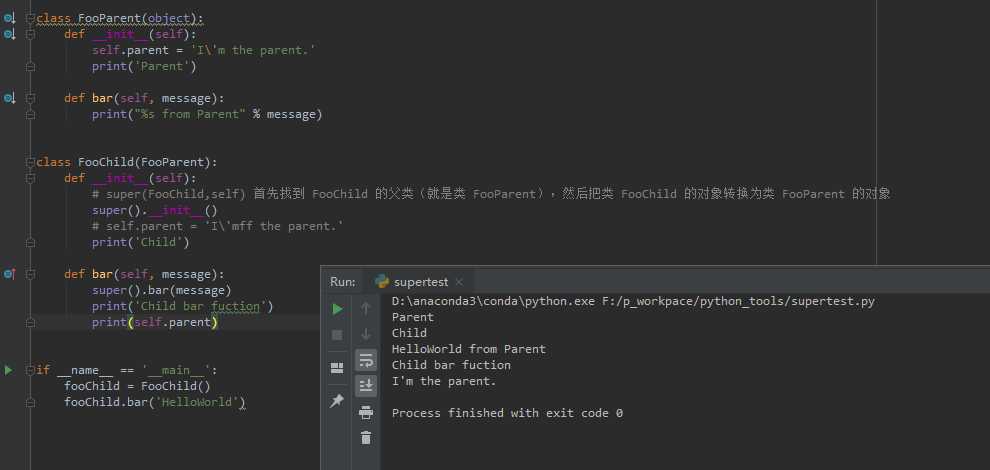Viewport: 990px width, 470px height.
Task: Click the restore layout icon in Run panel
Action: (337, 368)
